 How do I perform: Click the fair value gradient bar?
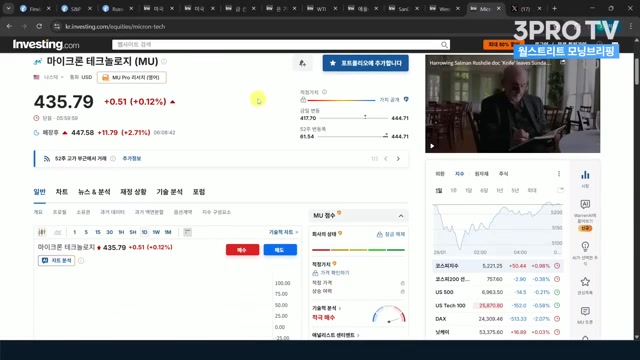click(341, 100)
